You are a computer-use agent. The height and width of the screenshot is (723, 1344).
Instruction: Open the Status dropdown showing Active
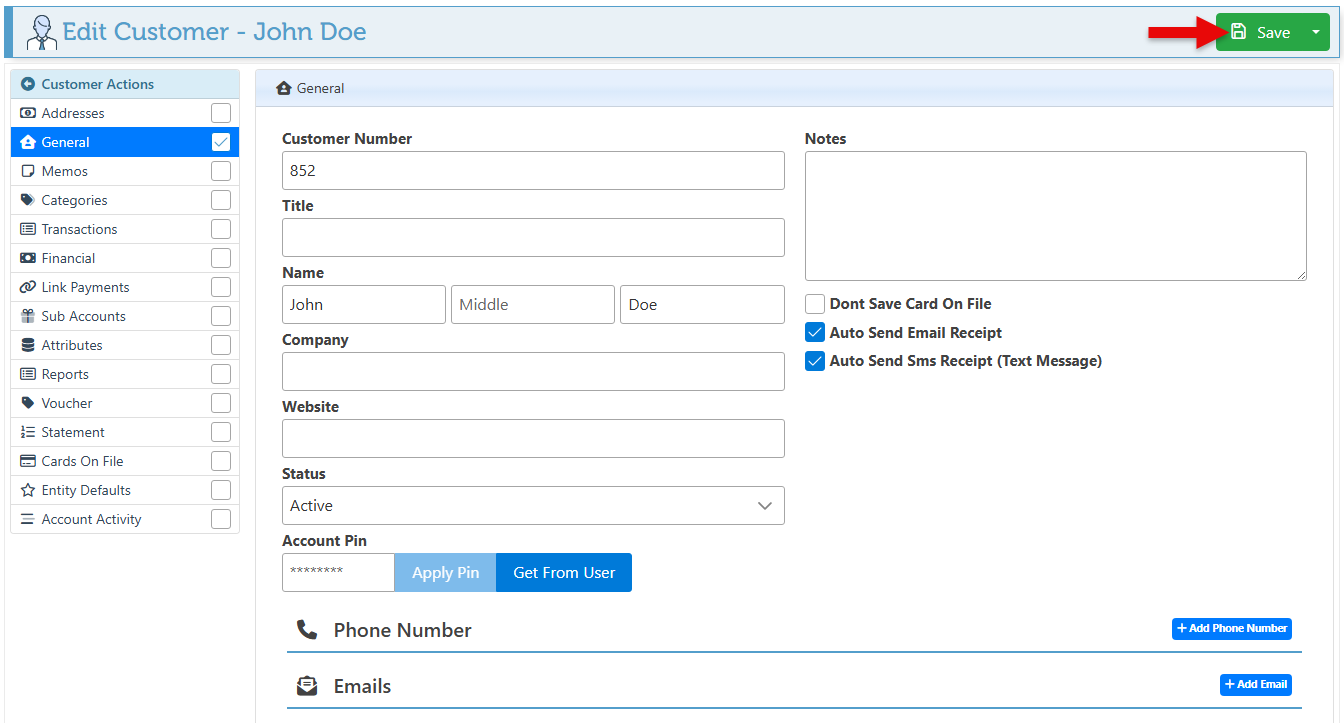click(x=533, y=506)
